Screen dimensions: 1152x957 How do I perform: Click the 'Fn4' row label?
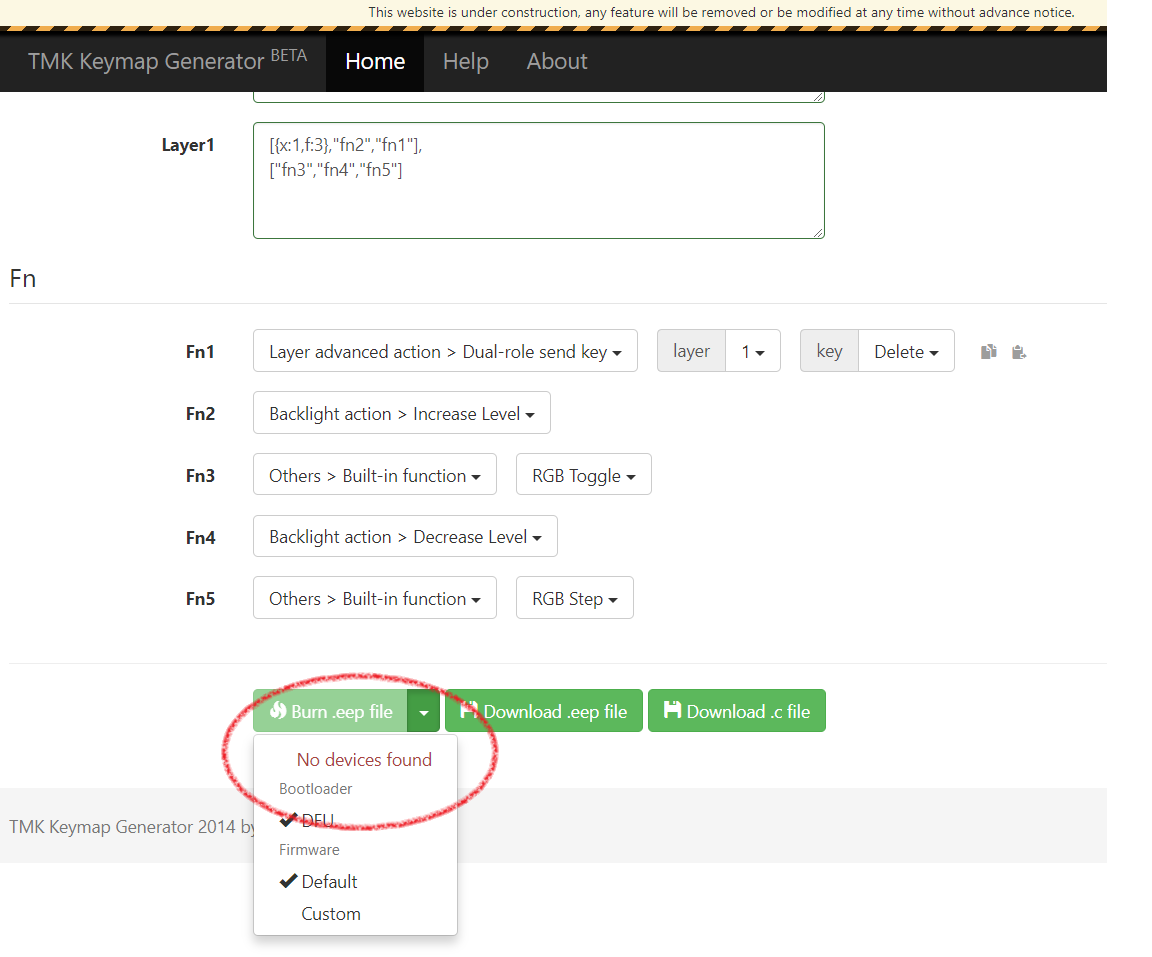pos(201,537)
